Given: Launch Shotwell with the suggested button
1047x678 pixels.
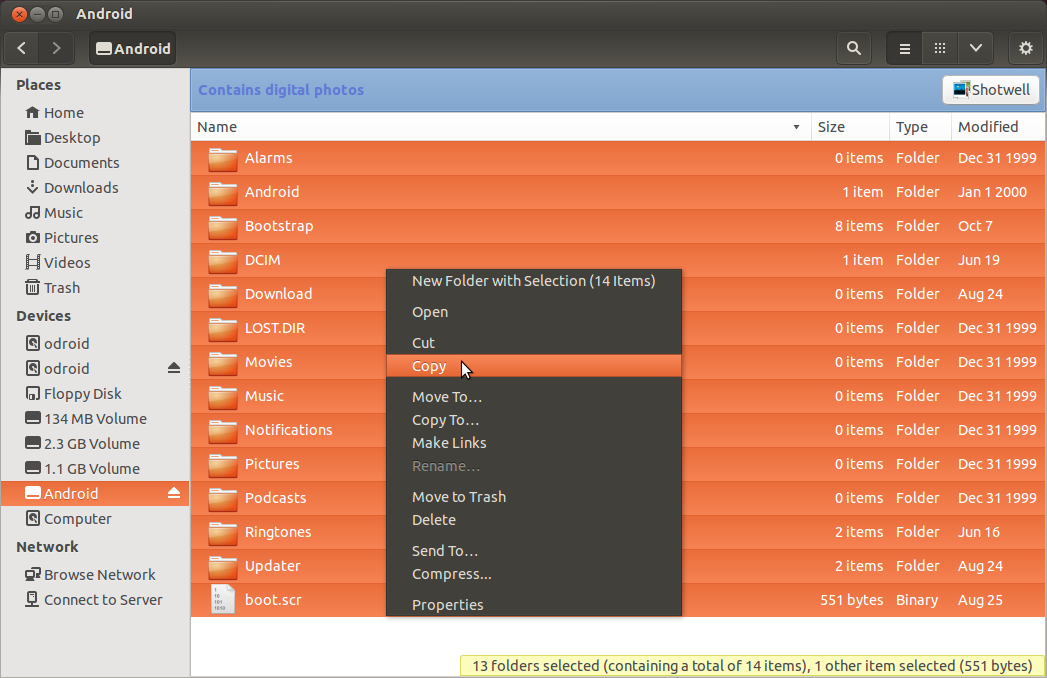Looking at the screenshot, I should tap(990, 89).
